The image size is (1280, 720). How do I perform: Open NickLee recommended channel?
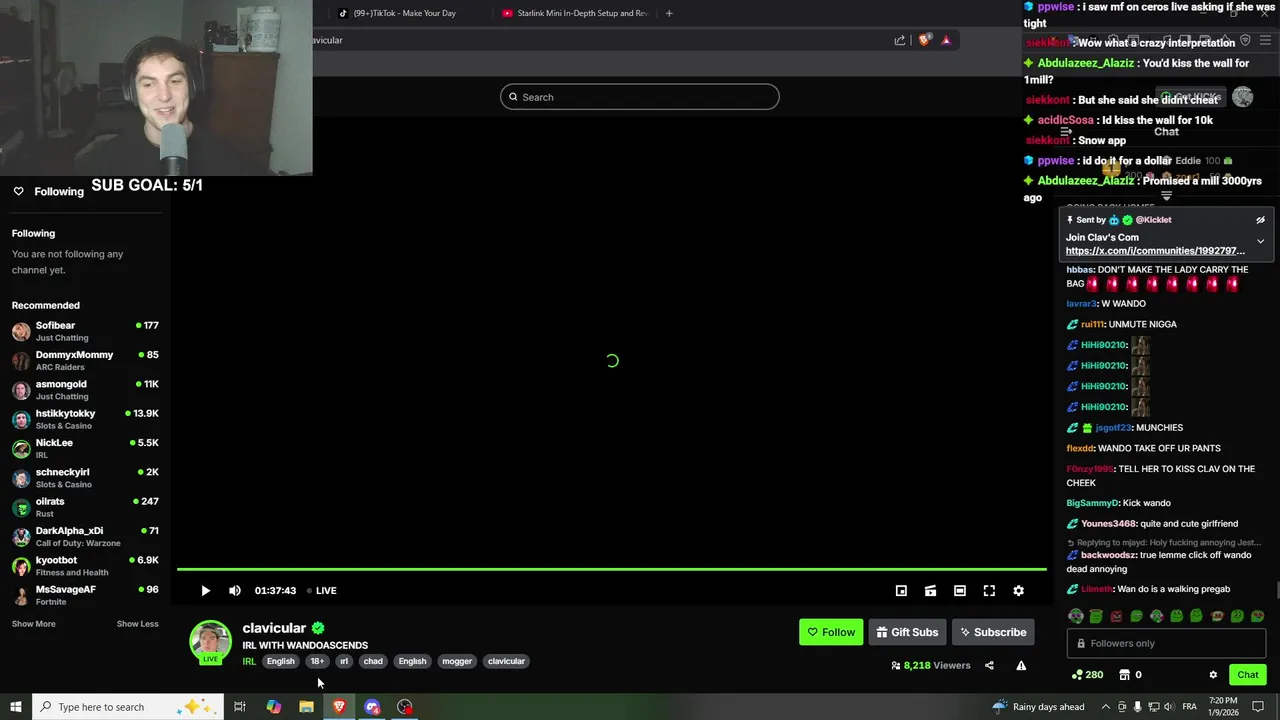tap(85, 448)
